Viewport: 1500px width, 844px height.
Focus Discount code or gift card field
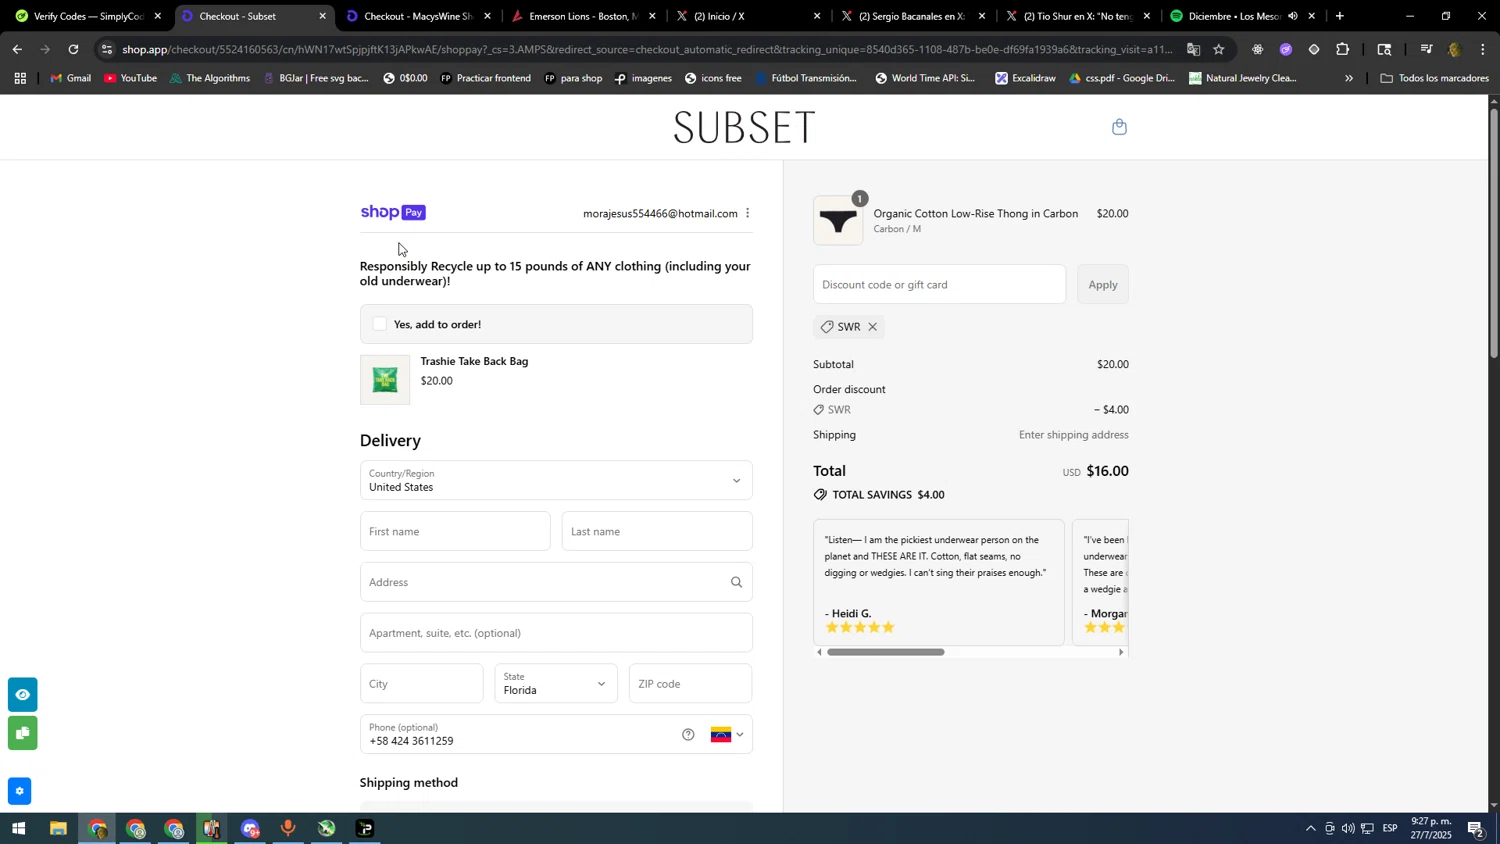pyautogui.click(x=940, y=285)
